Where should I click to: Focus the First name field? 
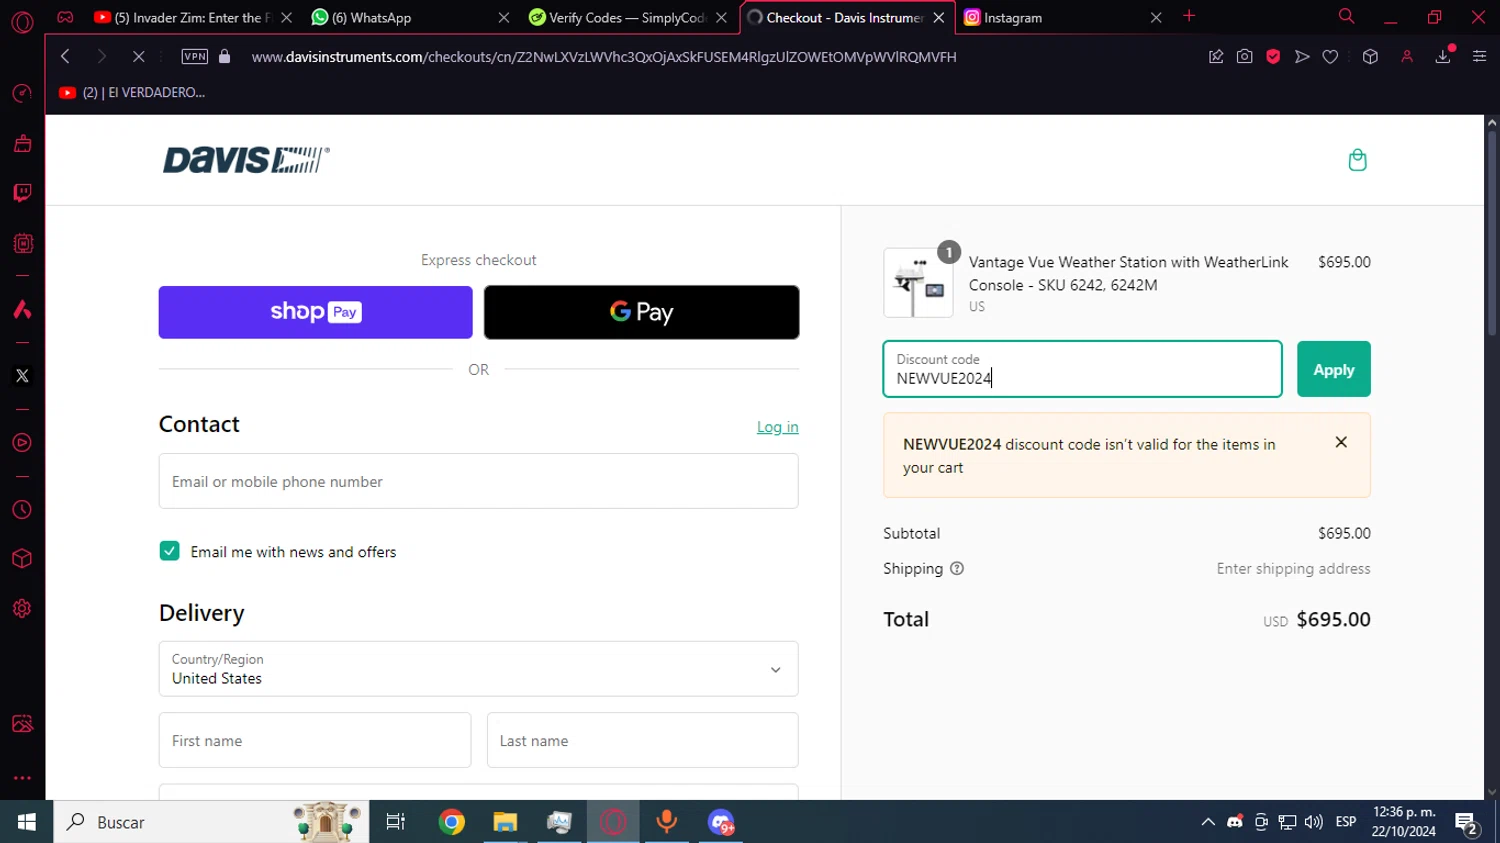315,740
